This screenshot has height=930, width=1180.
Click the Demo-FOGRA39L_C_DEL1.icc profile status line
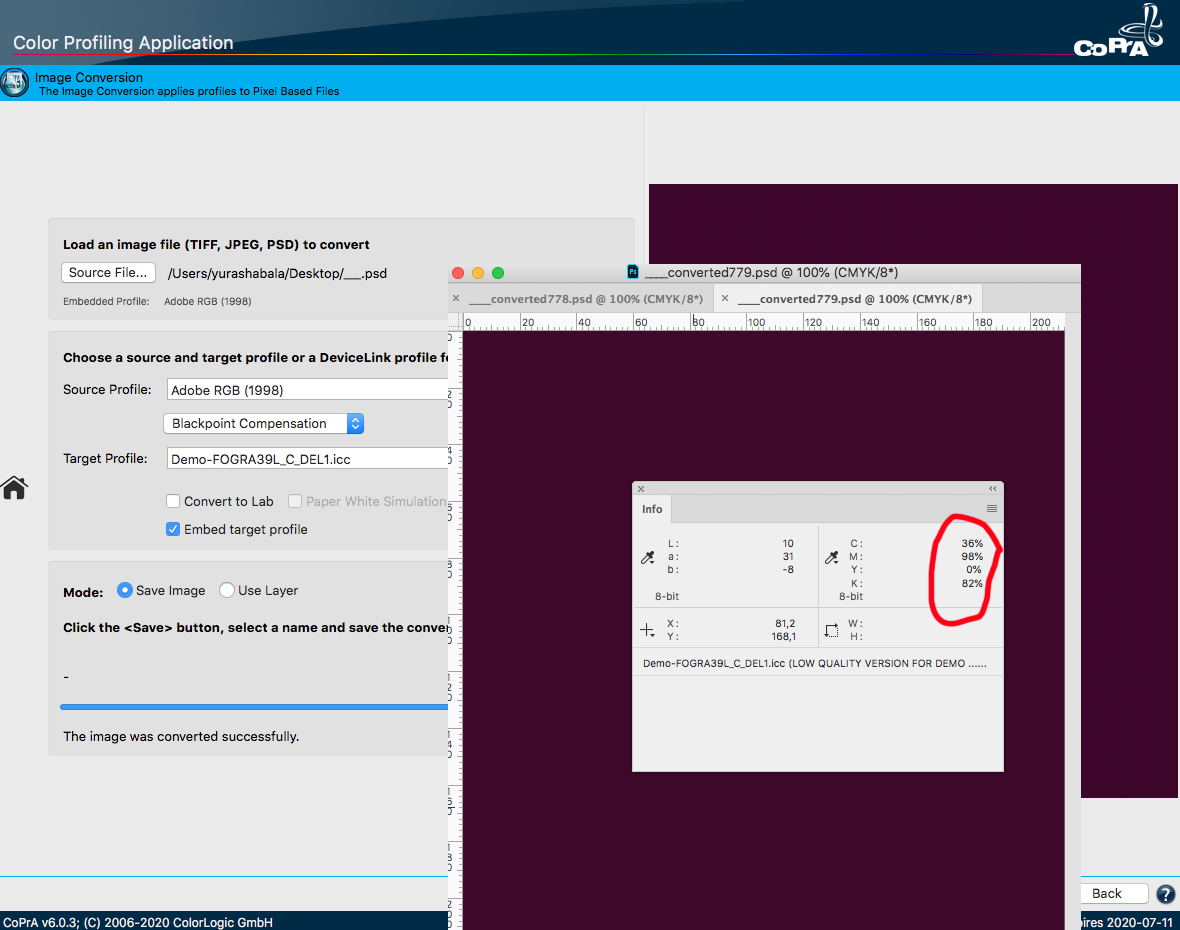pyautogui.click(x=814, y=664)
